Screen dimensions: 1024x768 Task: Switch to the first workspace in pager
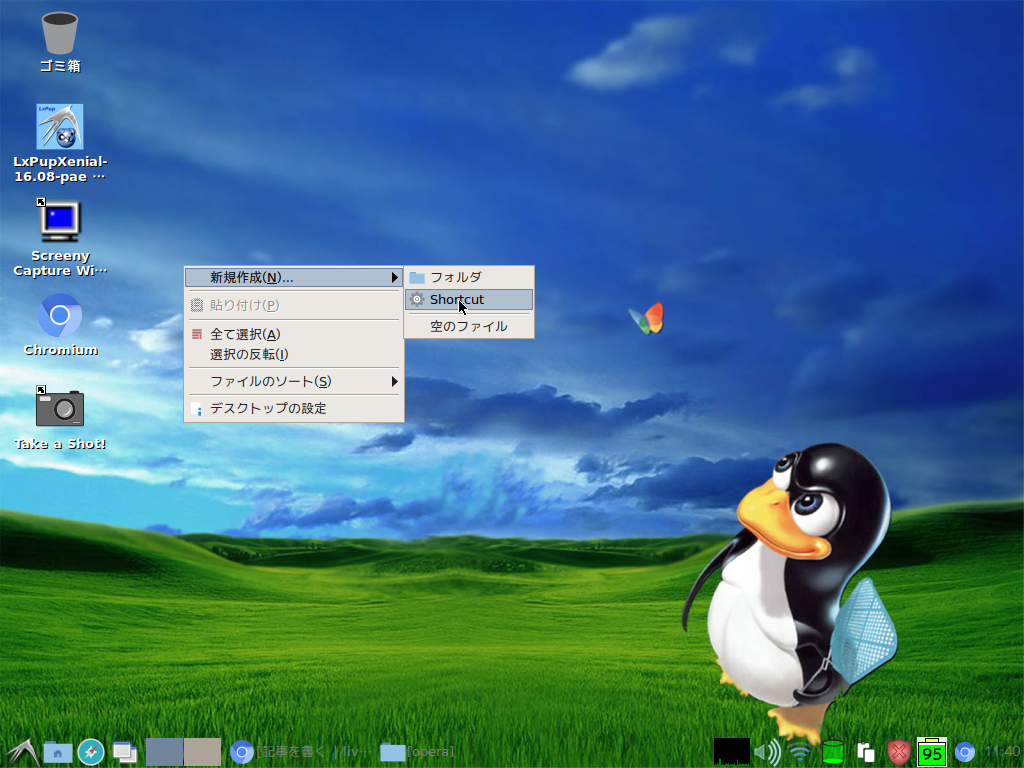click(x=164, y=752)
